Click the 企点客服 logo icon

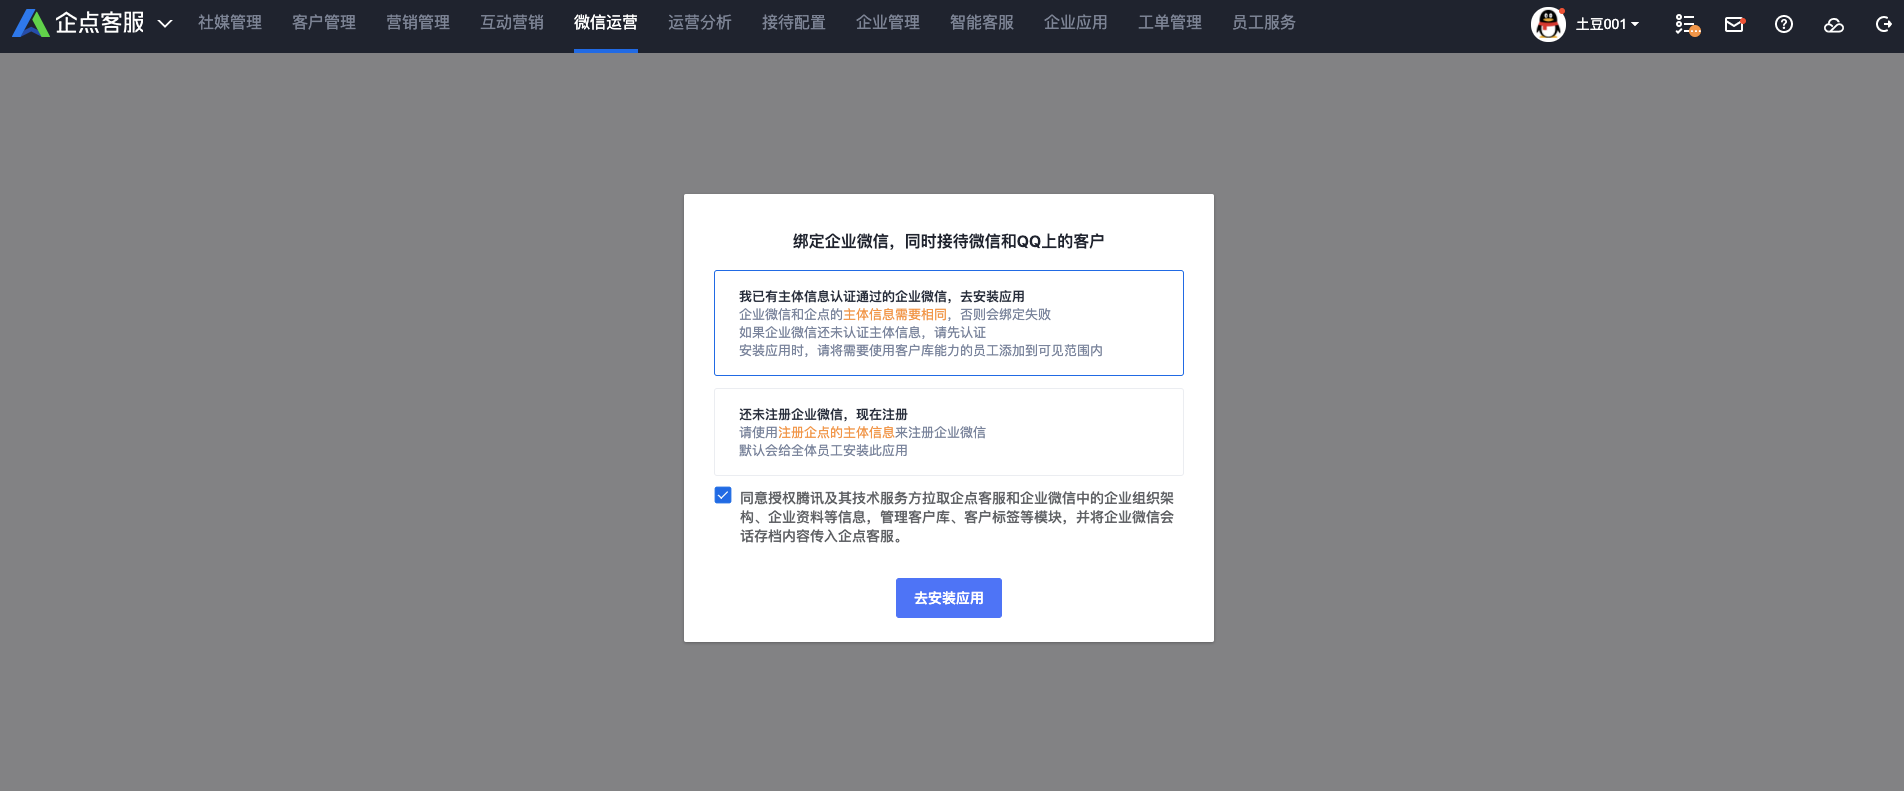pos(30,23)
